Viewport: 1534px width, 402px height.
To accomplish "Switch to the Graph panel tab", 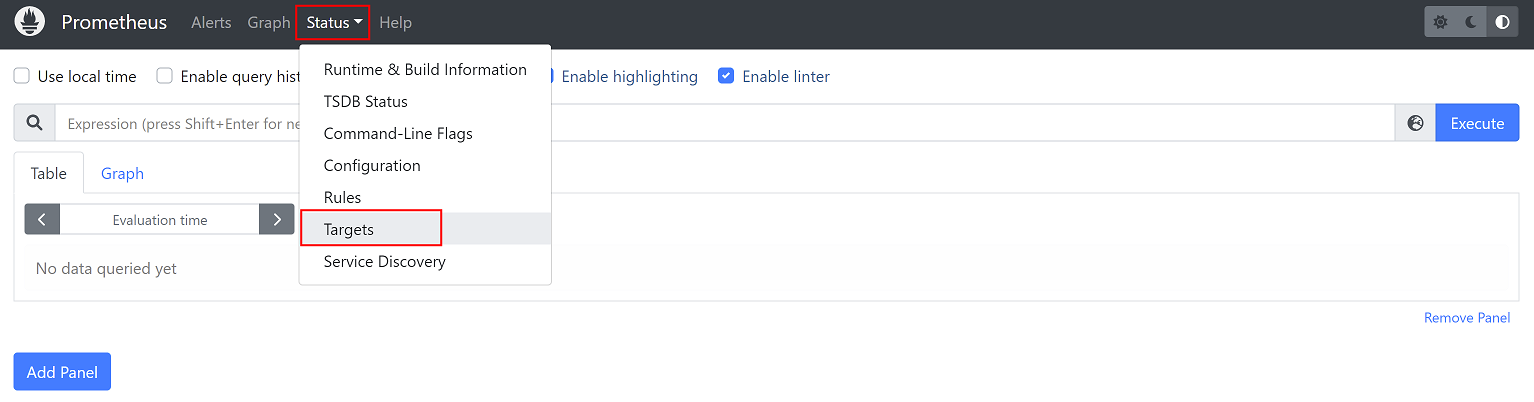I will pyautogui.click(x=122, y=173).
